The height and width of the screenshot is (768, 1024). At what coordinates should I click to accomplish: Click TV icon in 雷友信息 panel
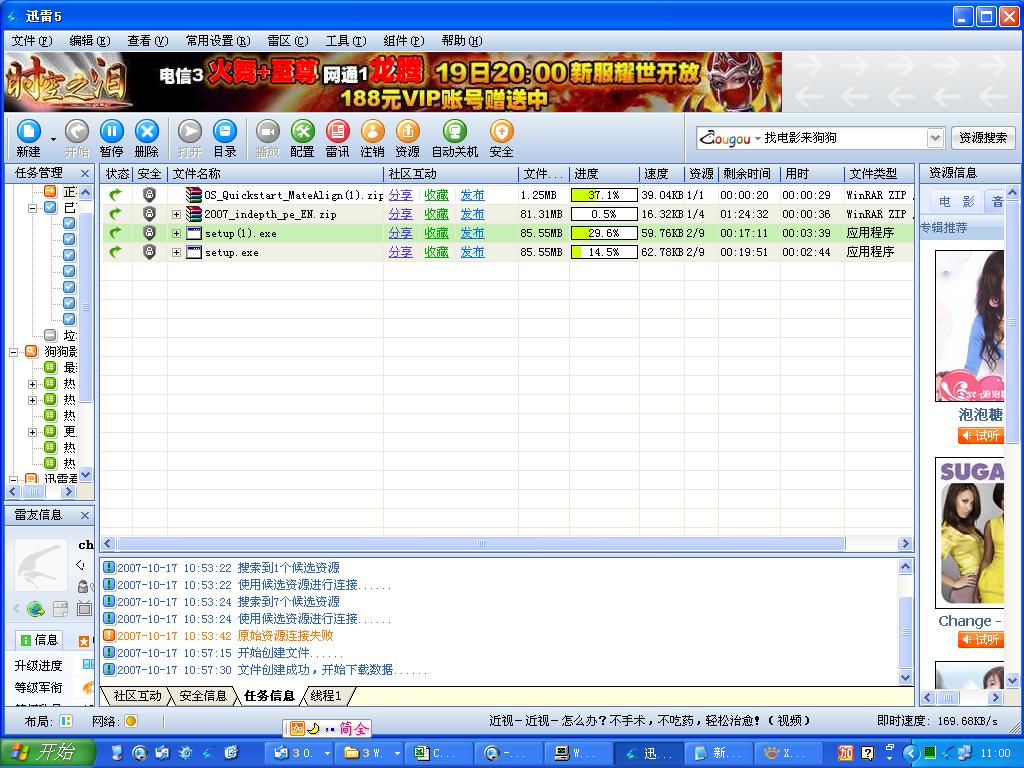[x=84, y=609]
